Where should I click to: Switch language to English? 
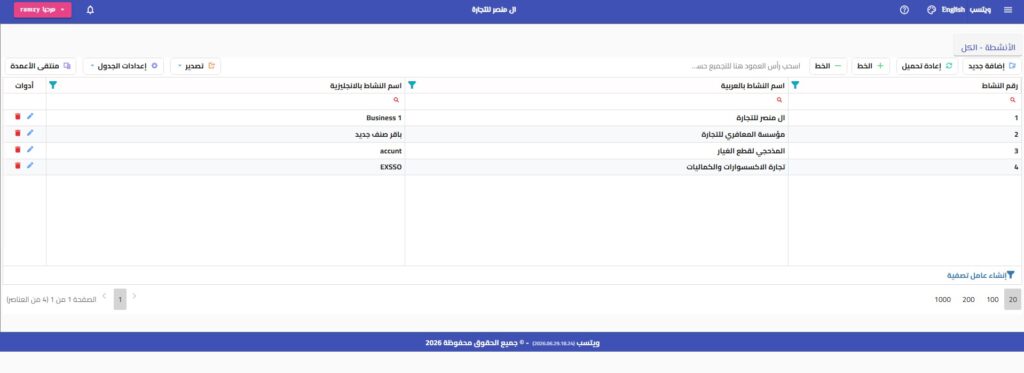[x=953, y=10]
